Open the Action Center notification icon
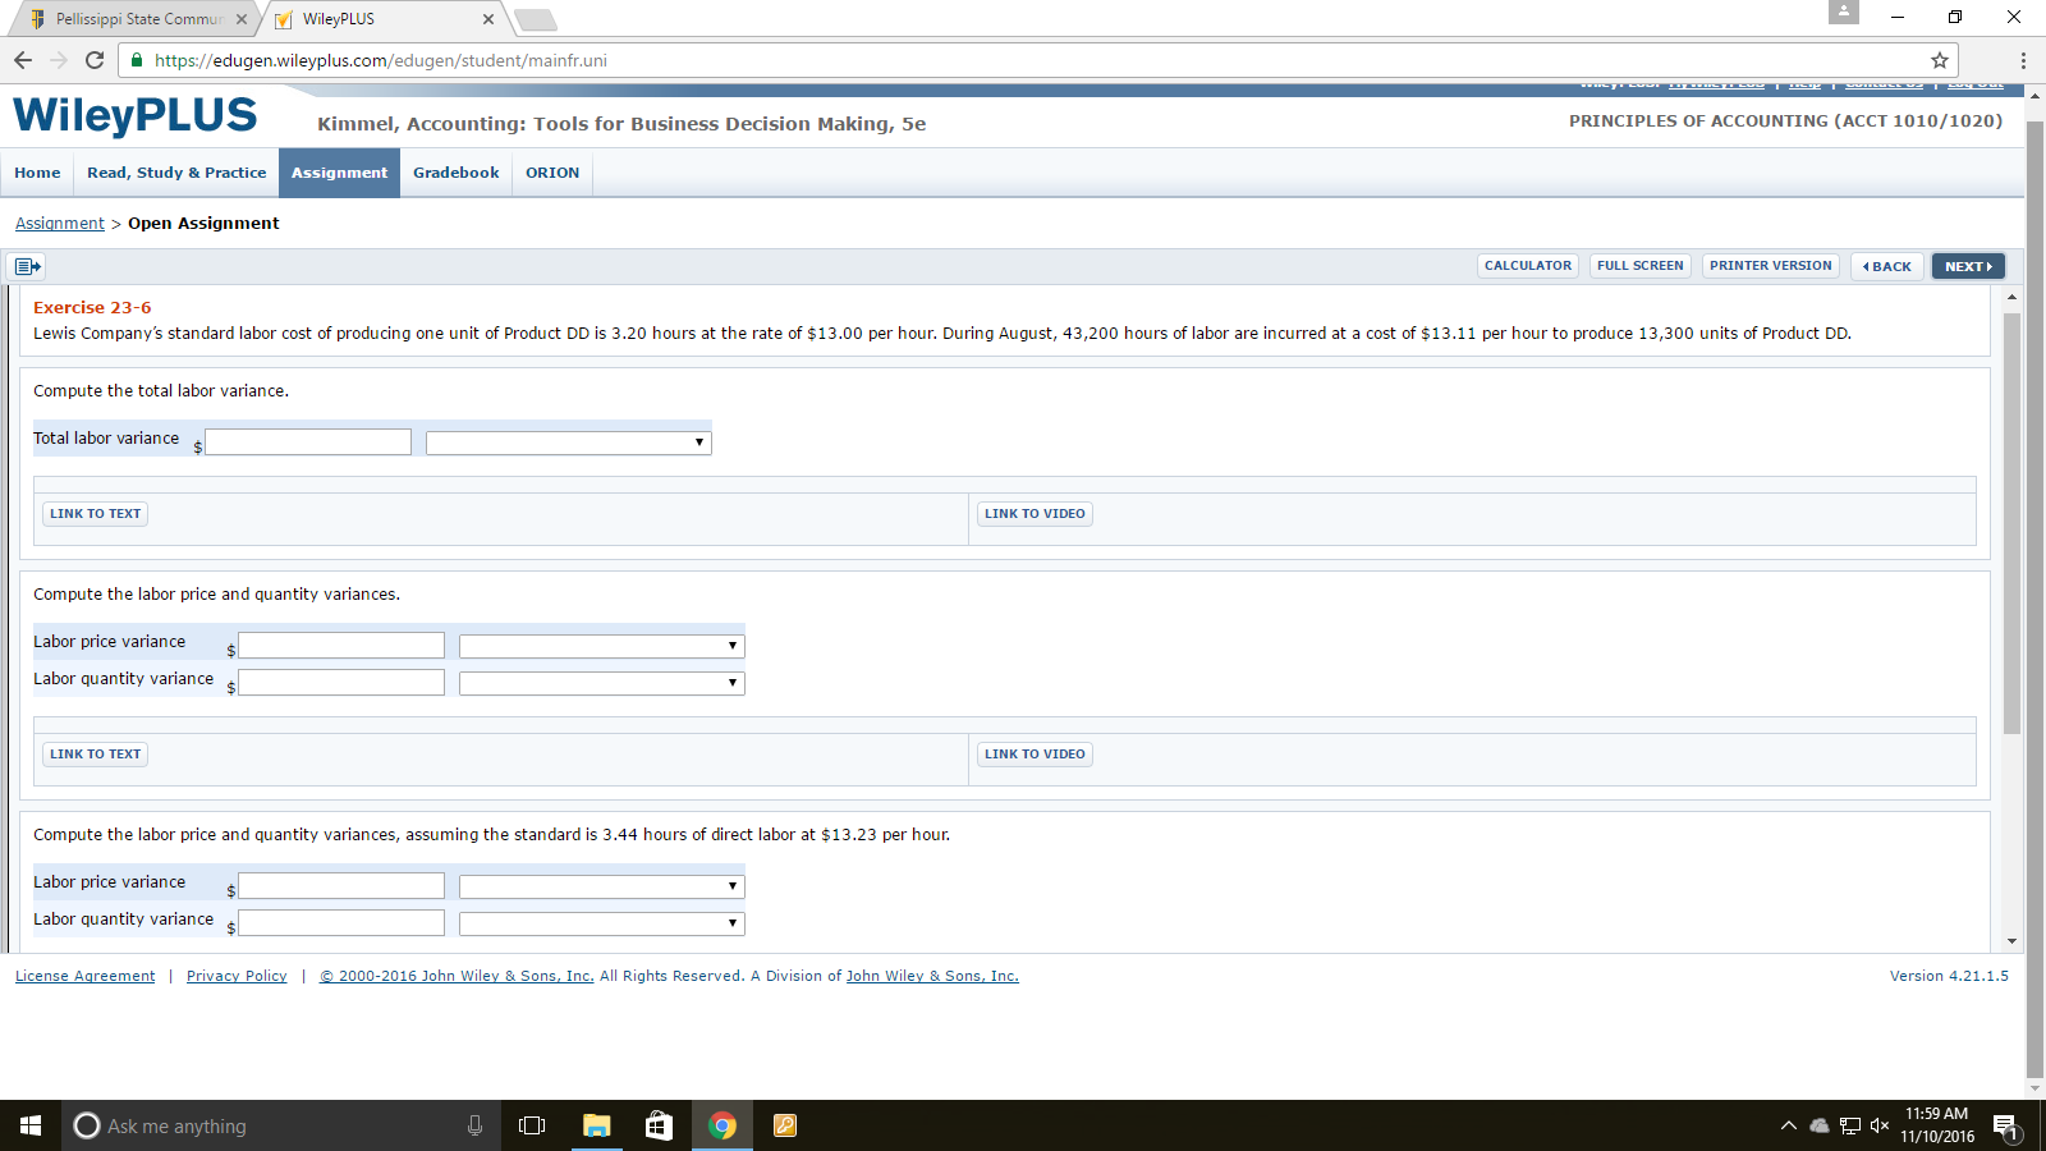Viewport: 2046px width, 1151px height. click(2007, 1127)
